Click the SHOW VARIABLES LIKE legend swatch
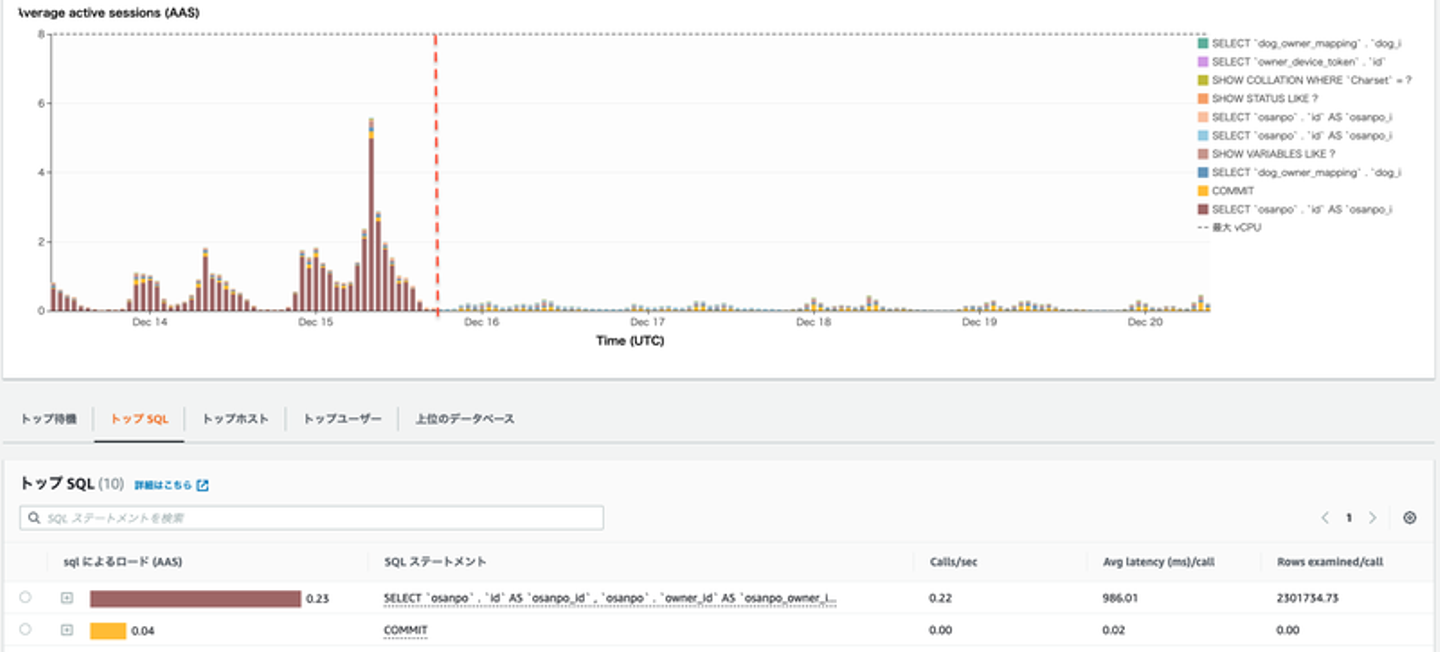Screen dimensions: 1440x652 click(x=1203, y=154)
